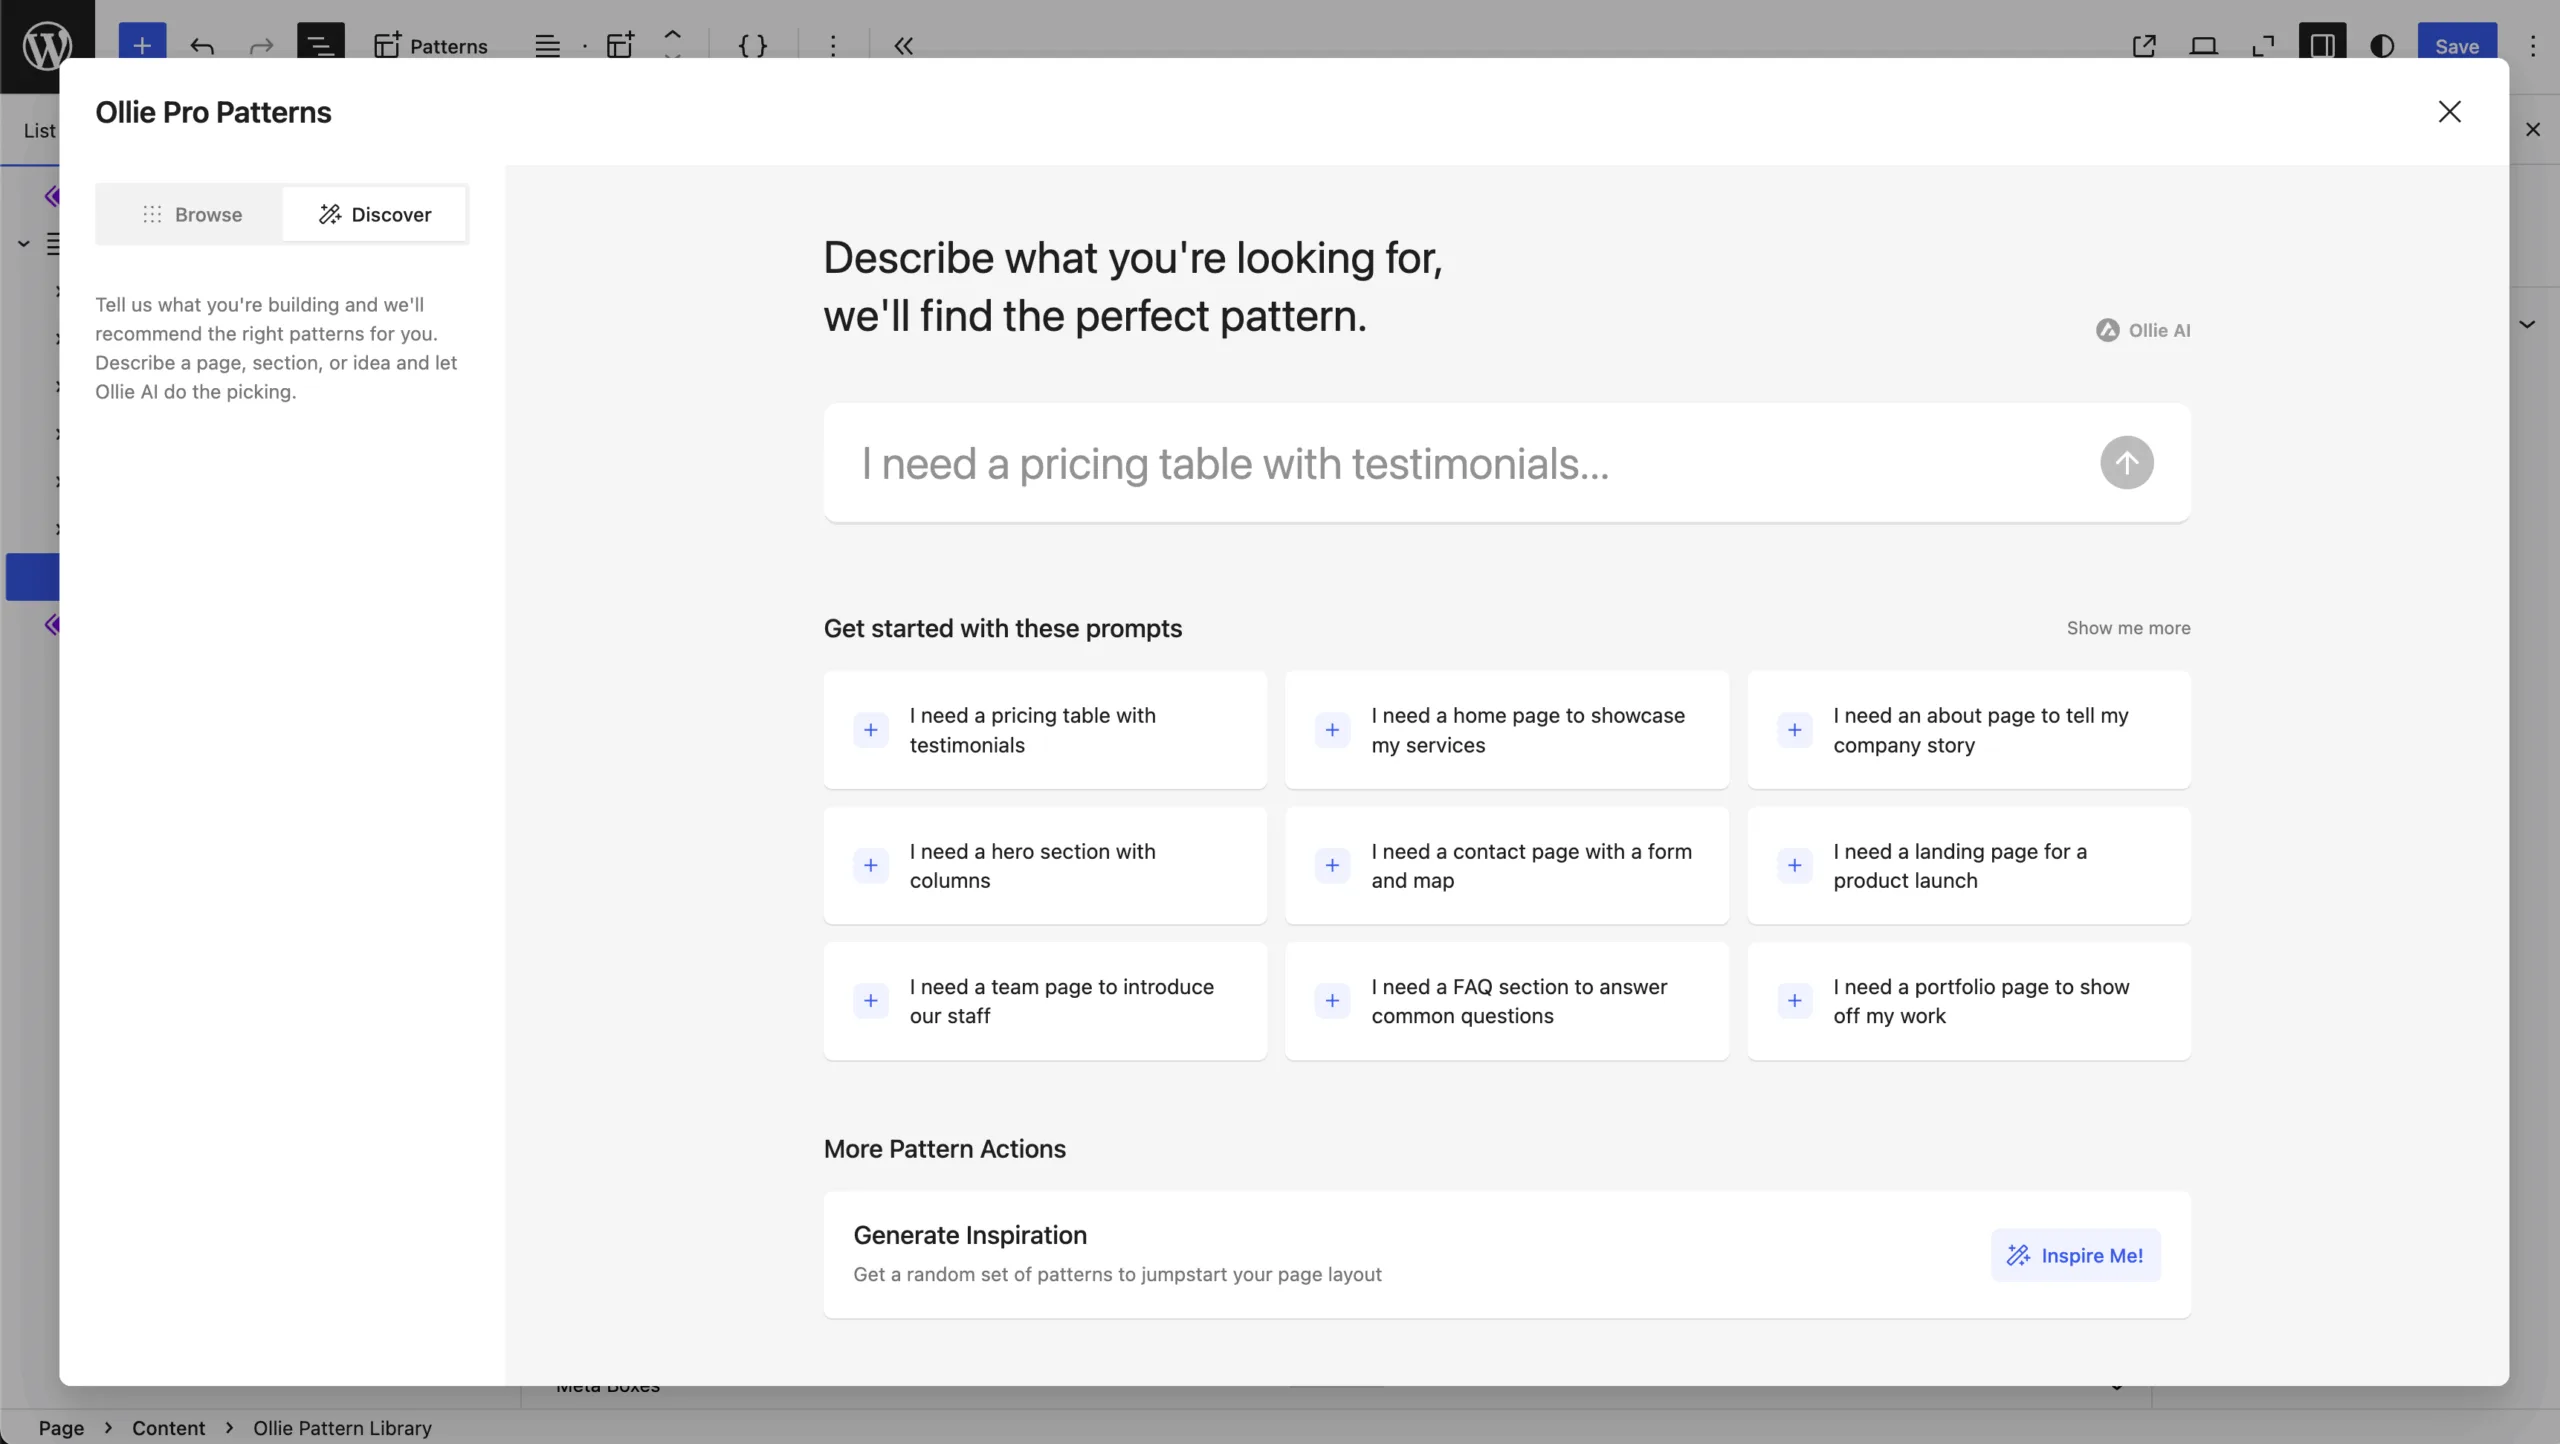Add the FAQ section prompt using plus icon
The image size is (2560, 1444).
coord(1332,1001)
